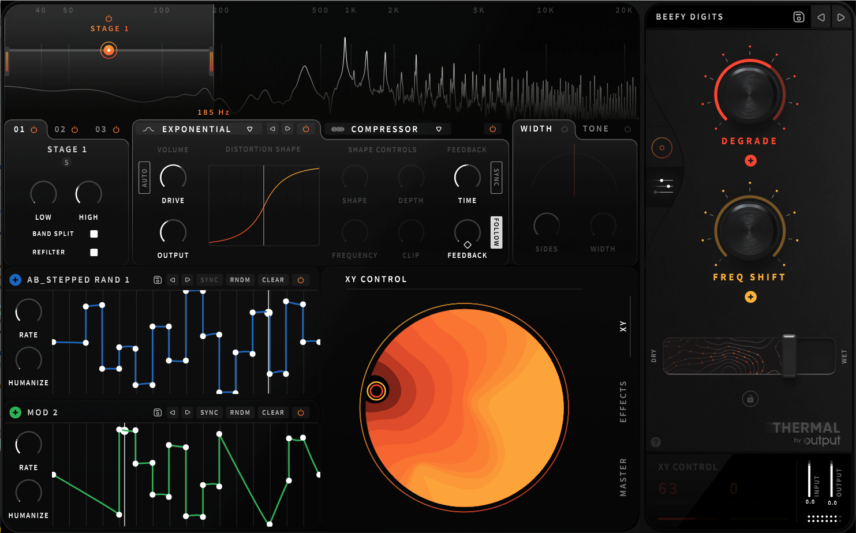This screenshot has height=533, width=856.
Task: Save the Mod 2 modulator preset
Action: click(157, 412)
